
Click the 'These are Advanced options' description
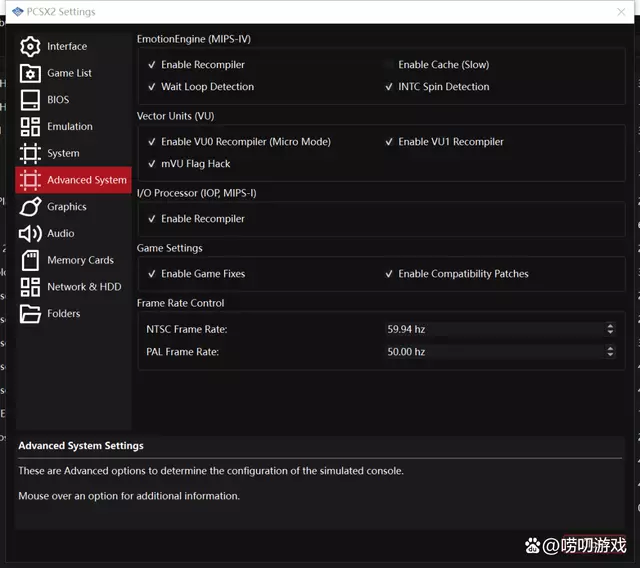coord(211,471)
